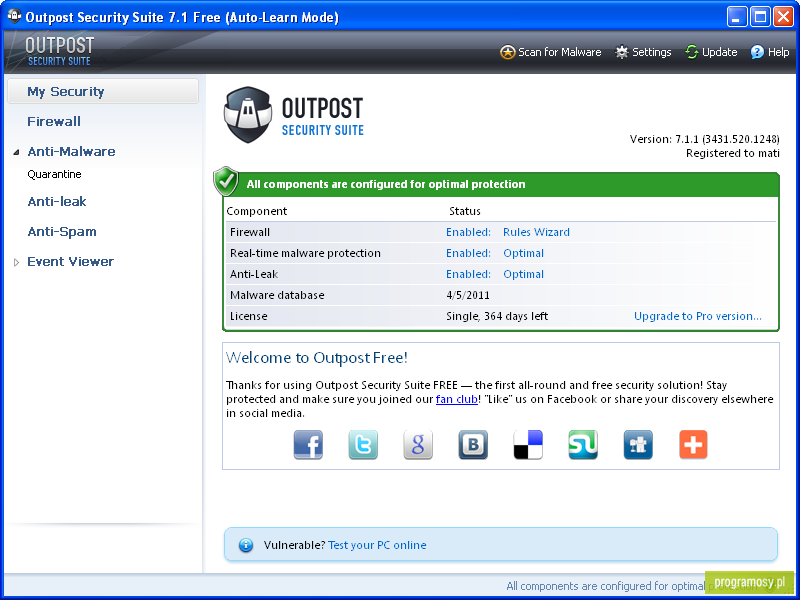Click Scan for Malware text button
The width and height of the screenshot is (800, 600).
pos(560,52)
